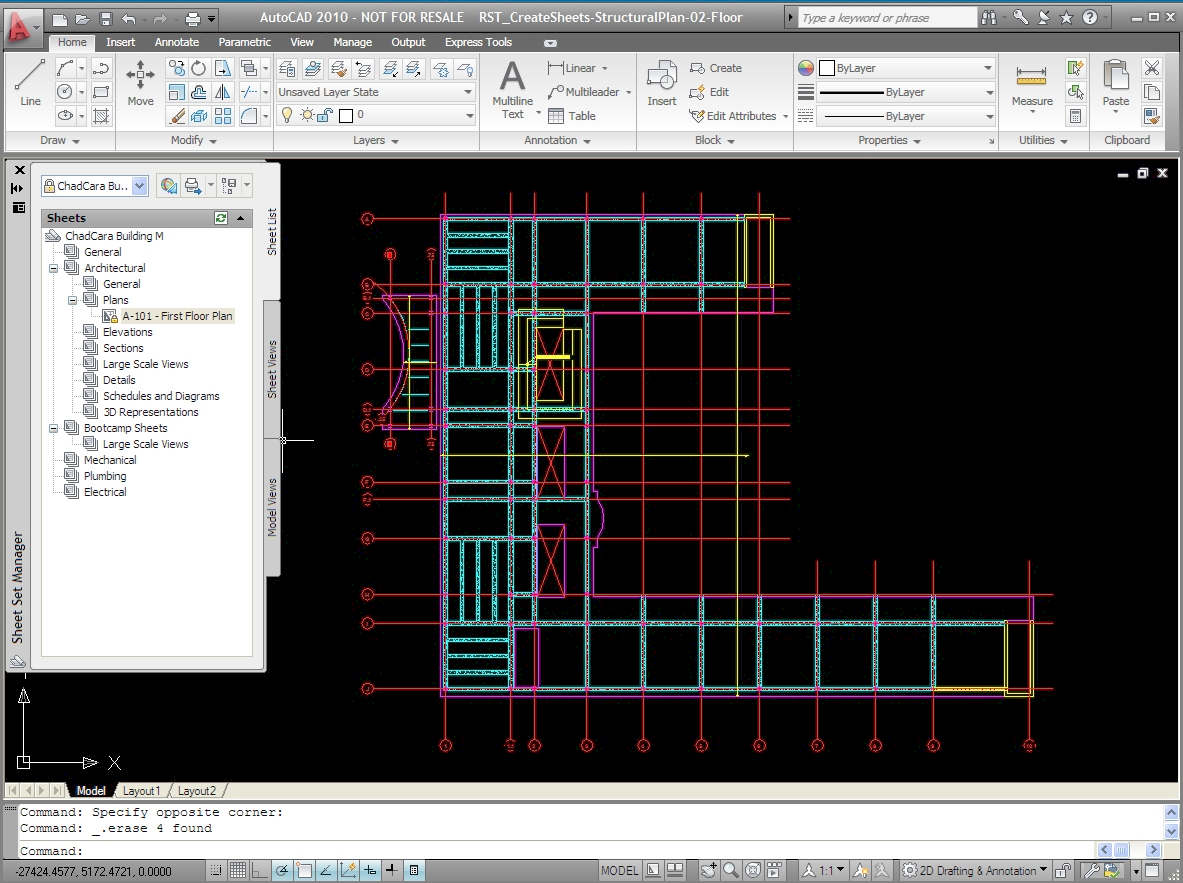Toggle Polar Tracking in status bar
Image resolution: width=1183 pixels, height=883 pixels.
coord(282,870)
